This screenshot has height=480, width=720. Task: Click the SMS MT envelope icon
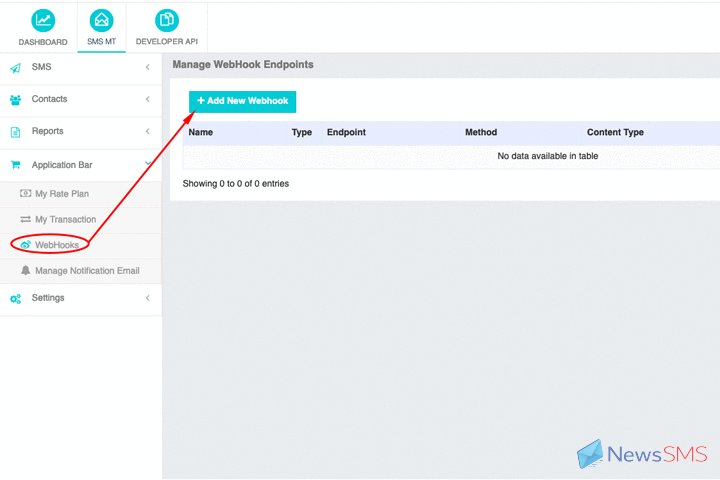tap(101, 20)
